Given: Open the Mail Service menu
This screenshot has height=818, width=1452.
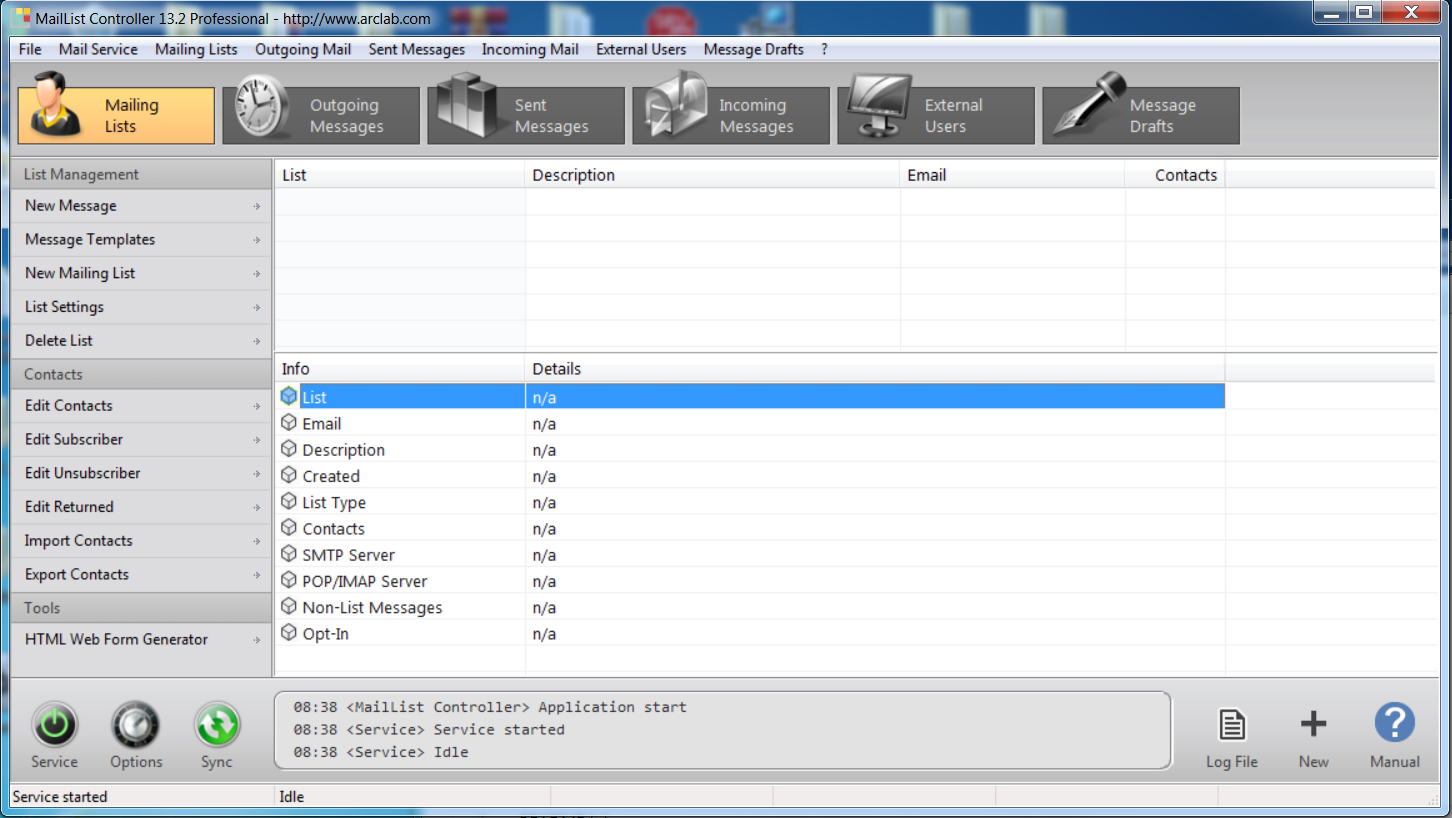Looking at the screenshot, I should (98, 49).
